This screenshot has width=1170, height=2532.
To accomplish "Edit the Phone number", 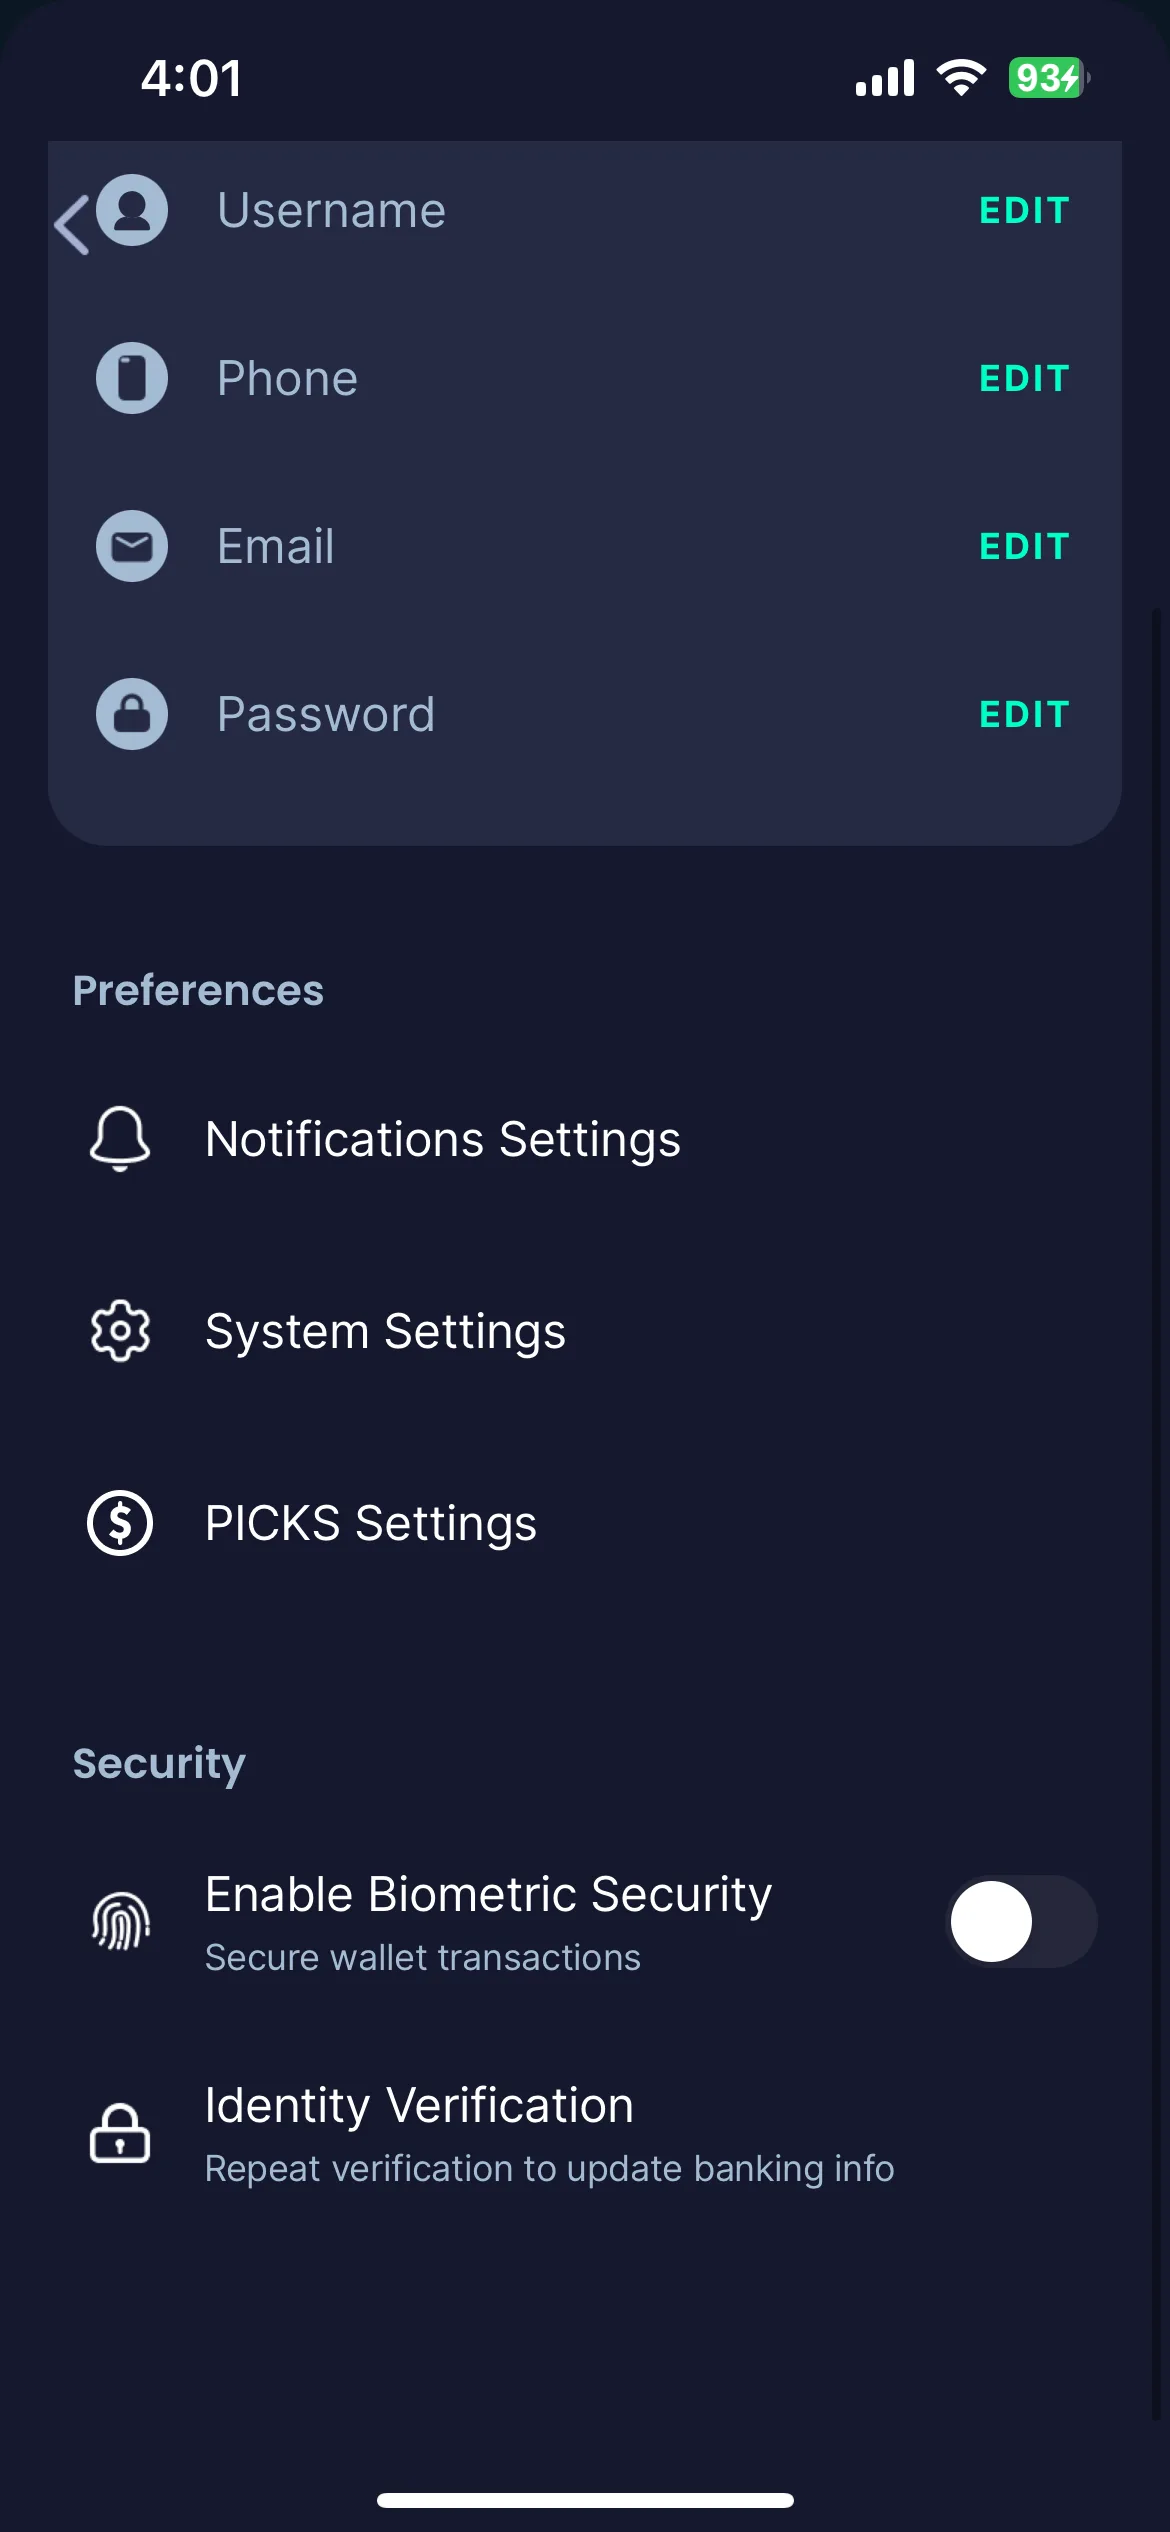I will tap(1024, 378).
